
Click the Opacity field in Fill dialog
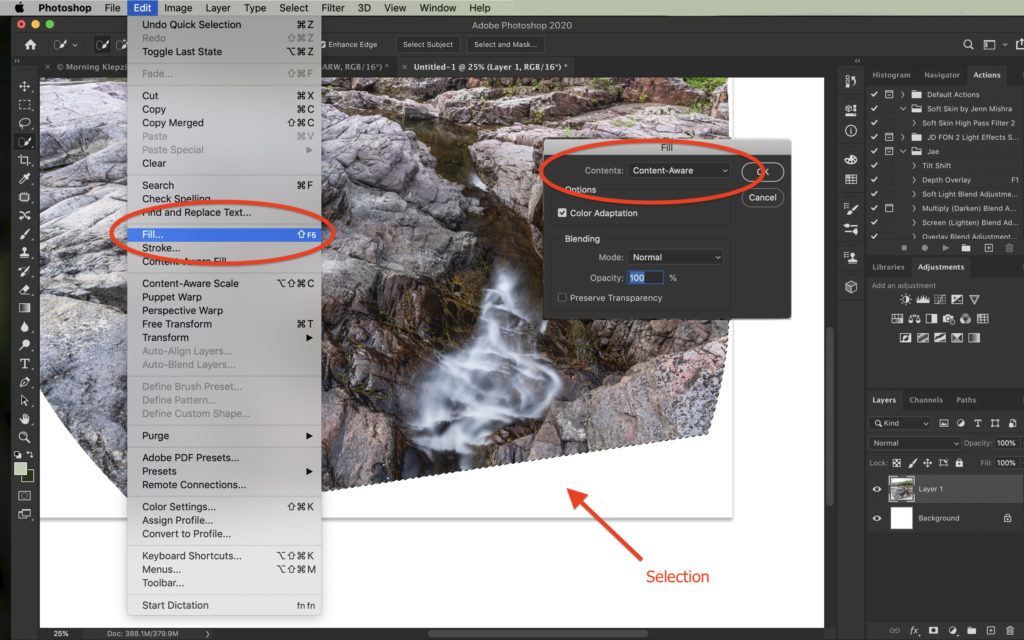(x=644, y=277)
